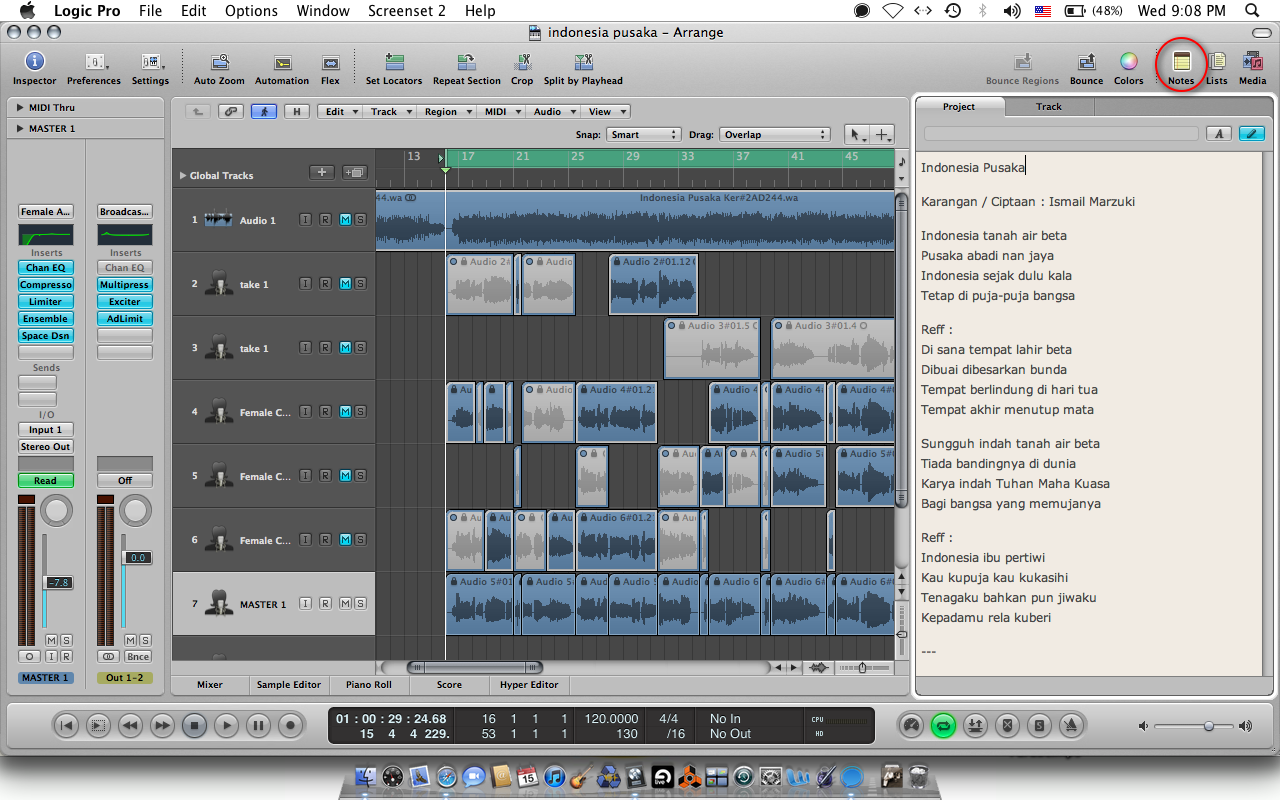Open the Drag dropdown showing Overlap
The height and width of the screenshot is (800, 1280).
774,134
